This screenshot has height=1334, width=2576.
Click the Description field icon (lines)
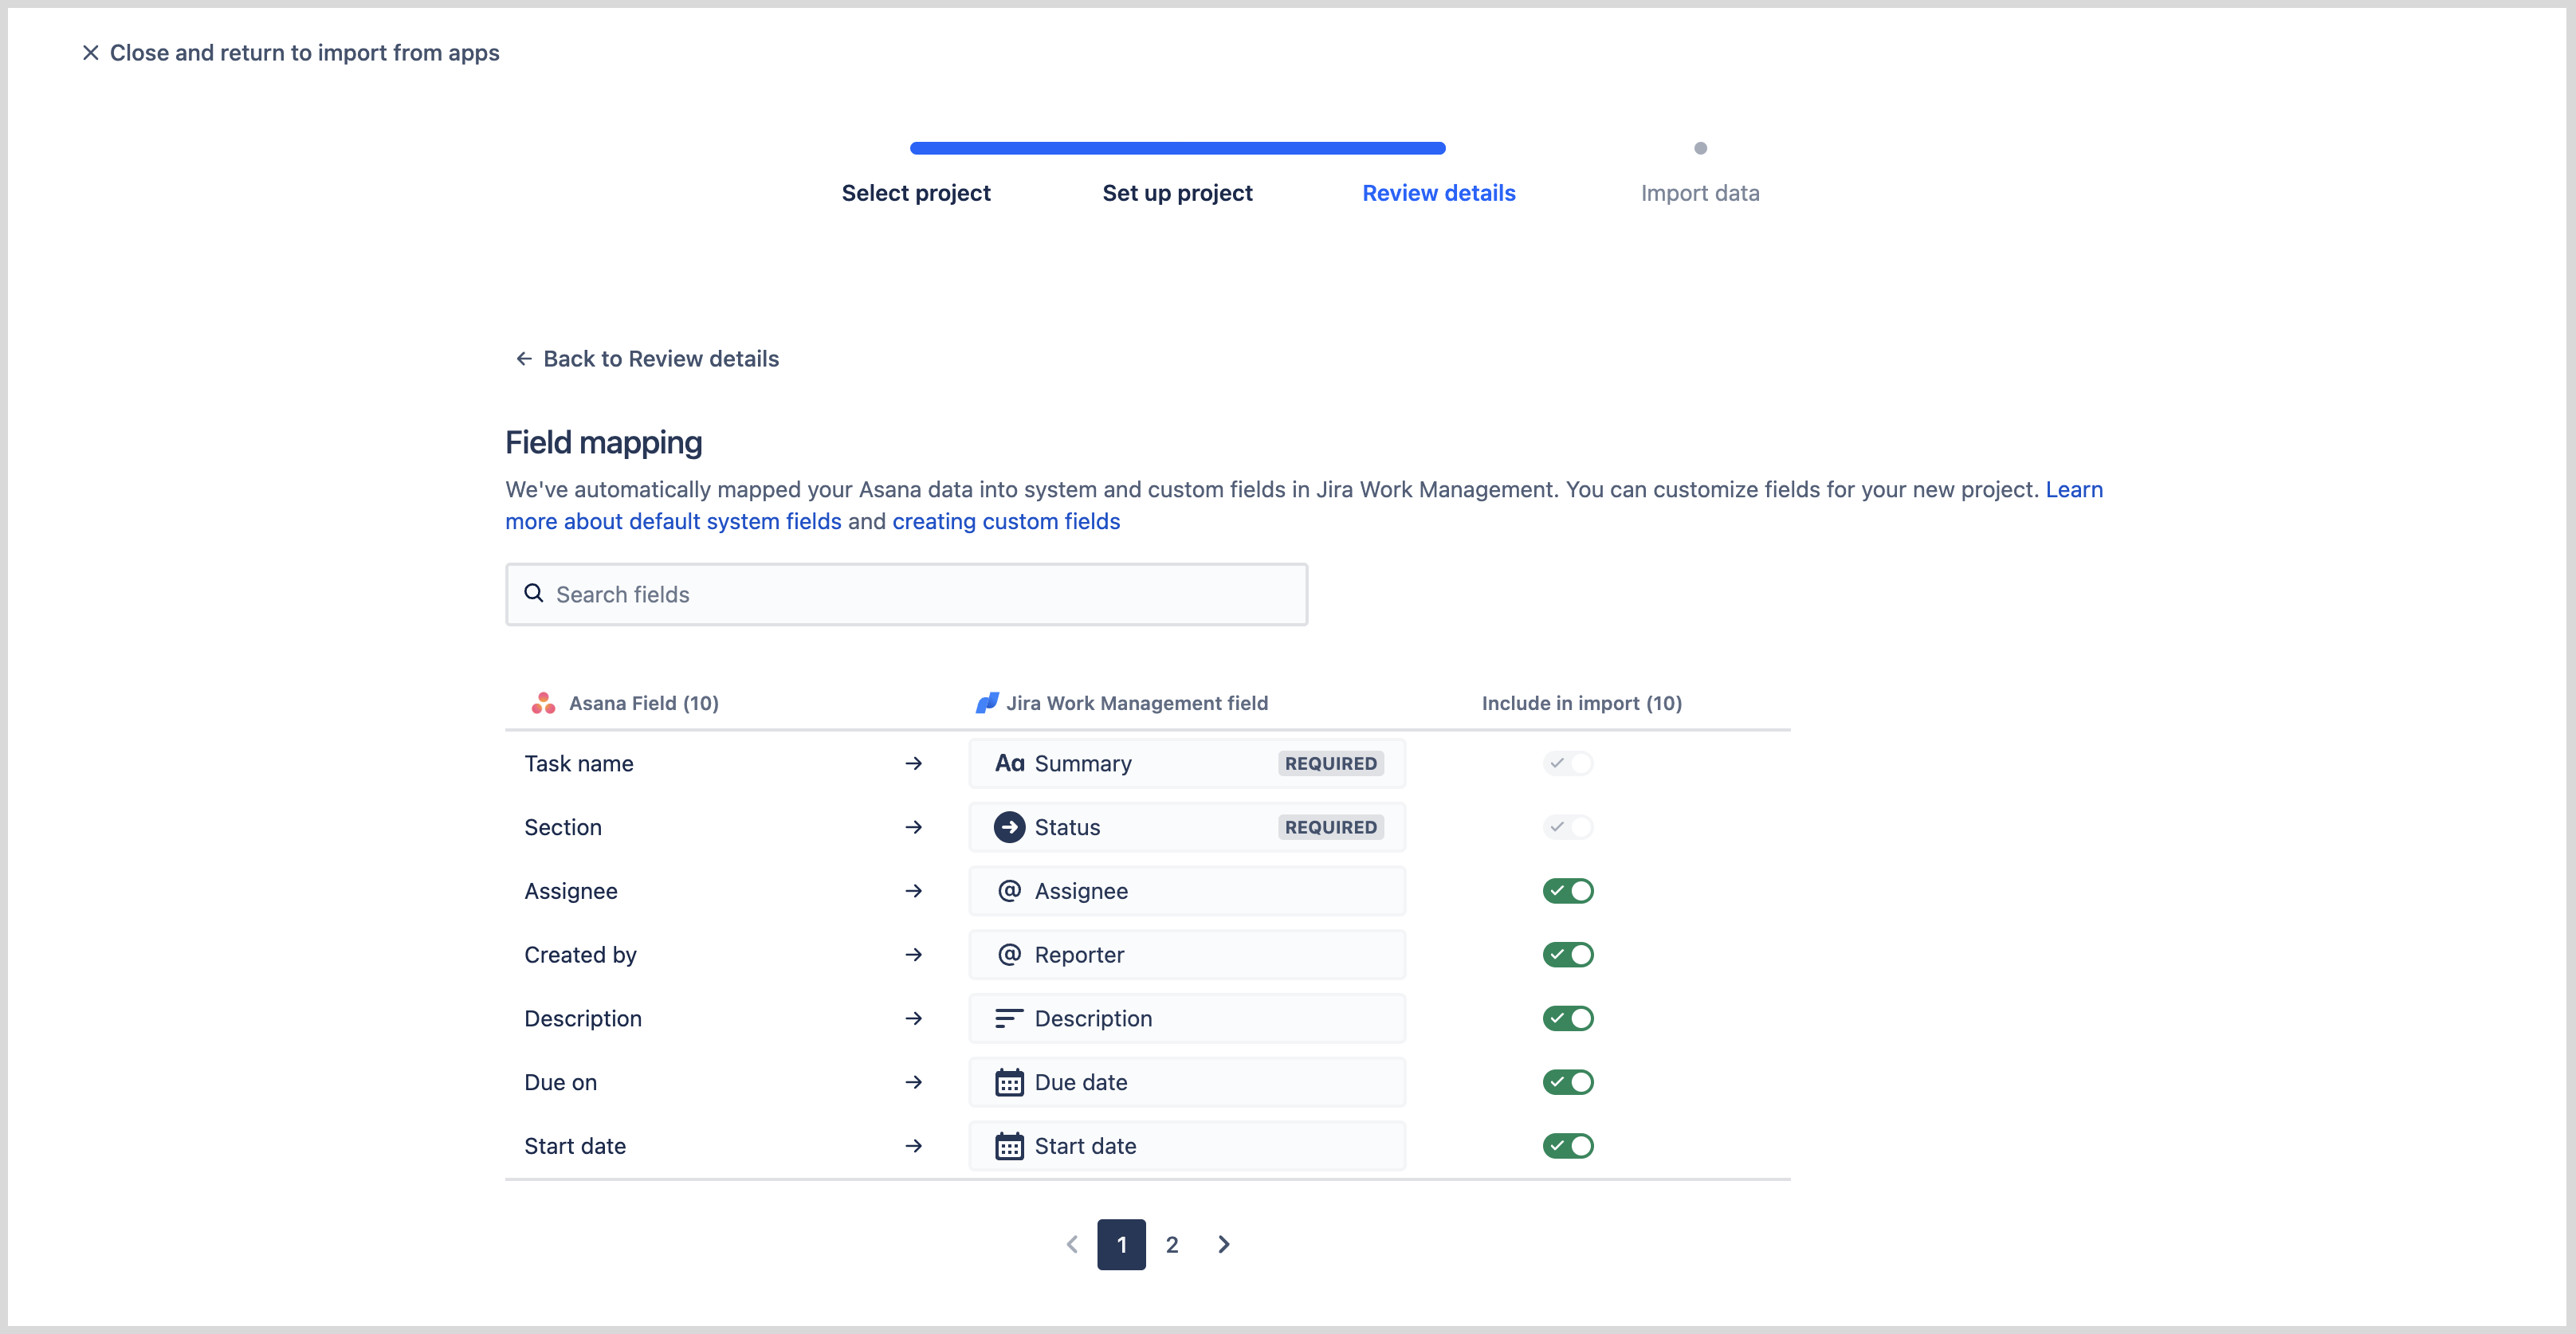coord(1007,1018)
